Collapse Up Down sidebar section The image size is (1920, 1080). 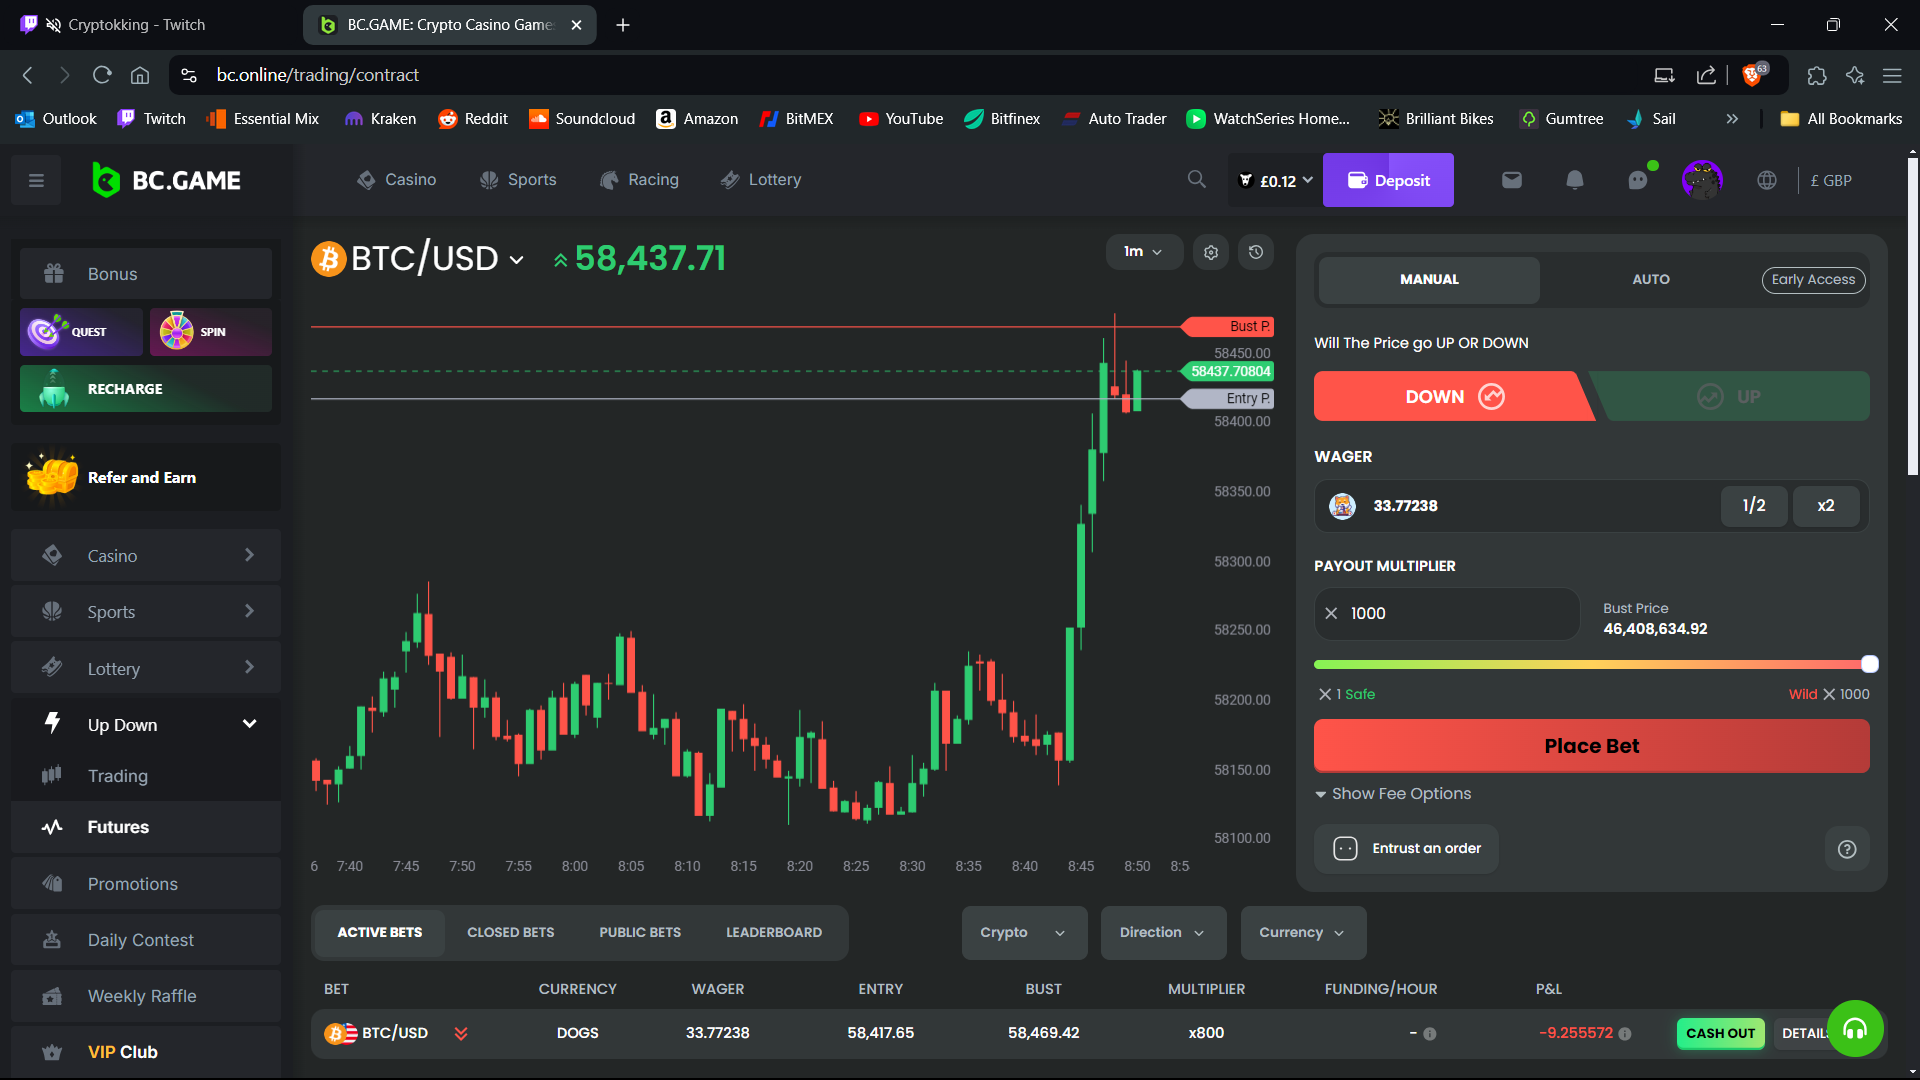146,725
